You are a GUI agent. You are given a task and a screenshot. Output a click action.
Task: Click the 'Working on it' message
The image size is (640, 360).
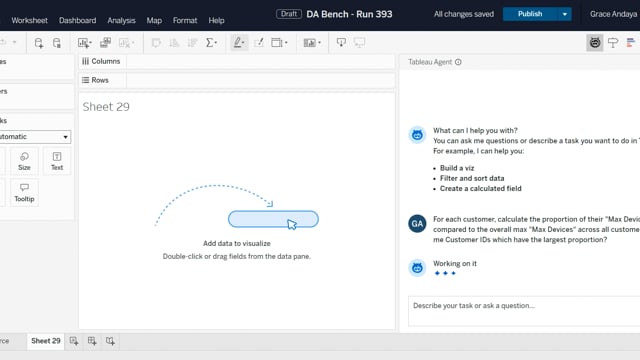click(x=455, y=264)
